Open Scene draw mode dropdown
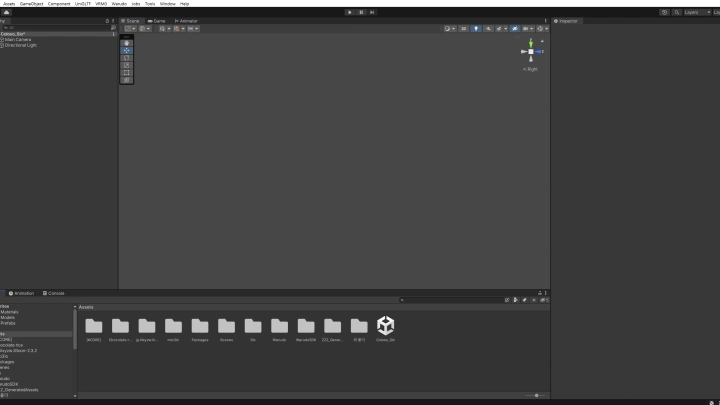The width and height of the screenshot is (720, 405). click(450, 28)
